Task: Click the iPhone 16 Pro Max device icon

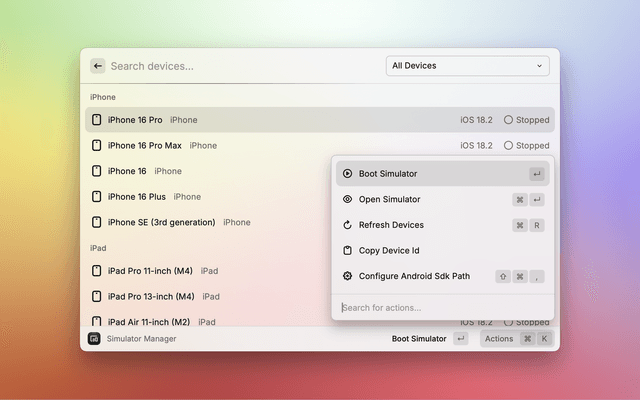Action: tap(97, 145)
